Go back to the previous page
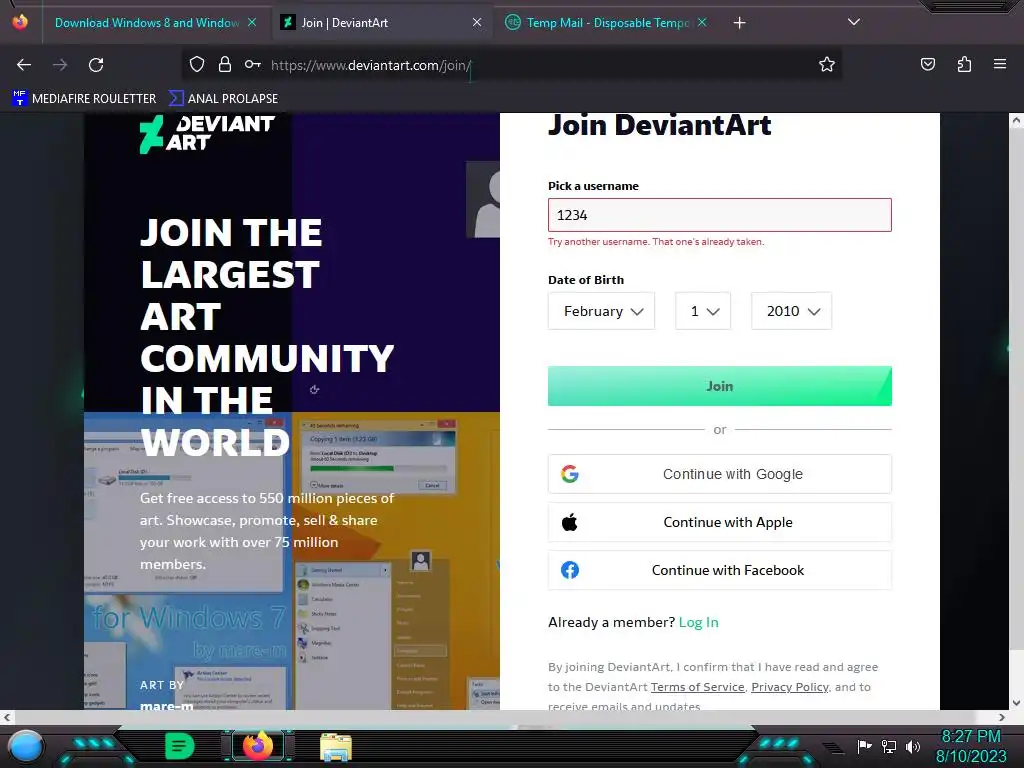 pos(24,65)
